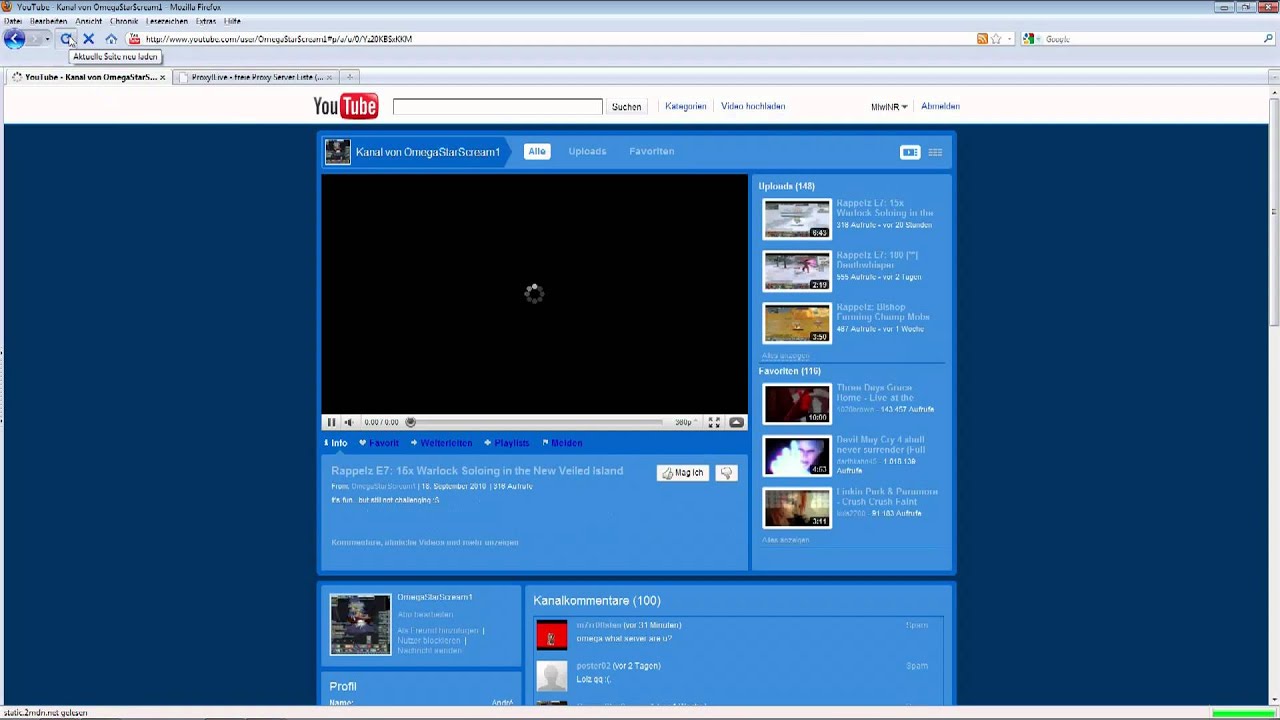
Task: Reload the current page in Firefox
Action: (66, 39)
